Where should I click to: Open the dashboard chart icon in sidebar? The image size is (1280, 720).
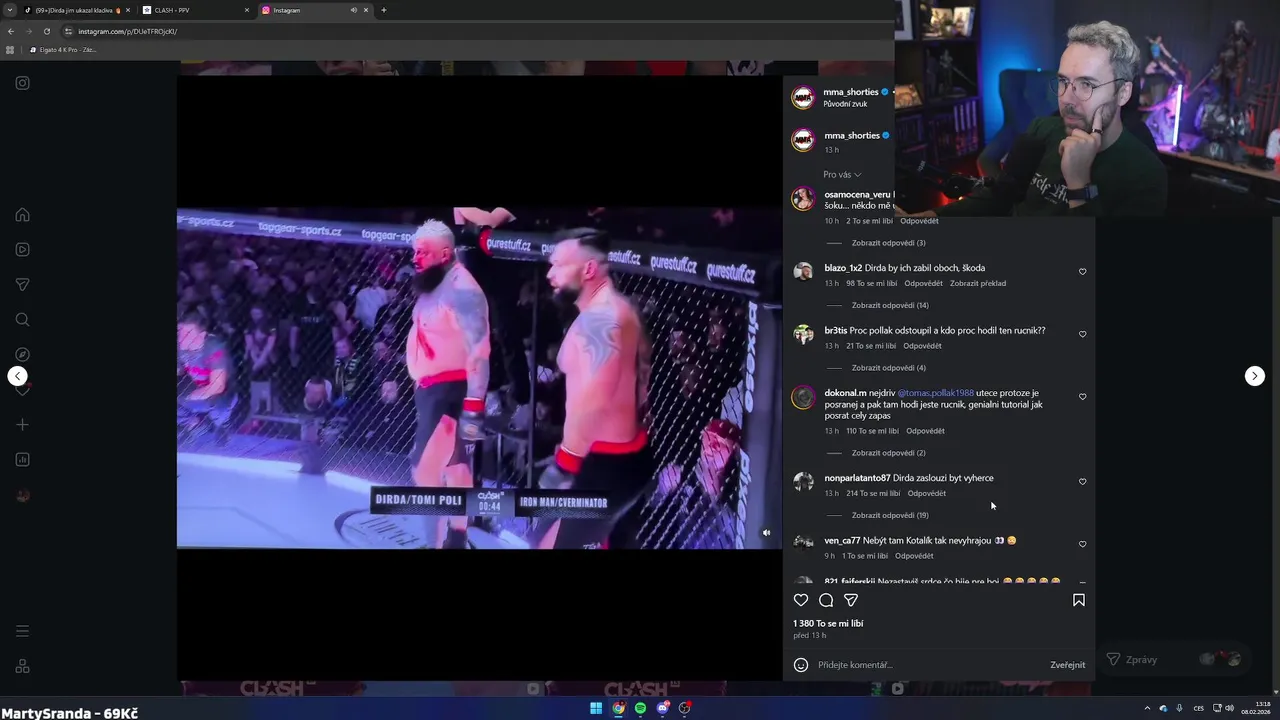click(x=22, y=460)
